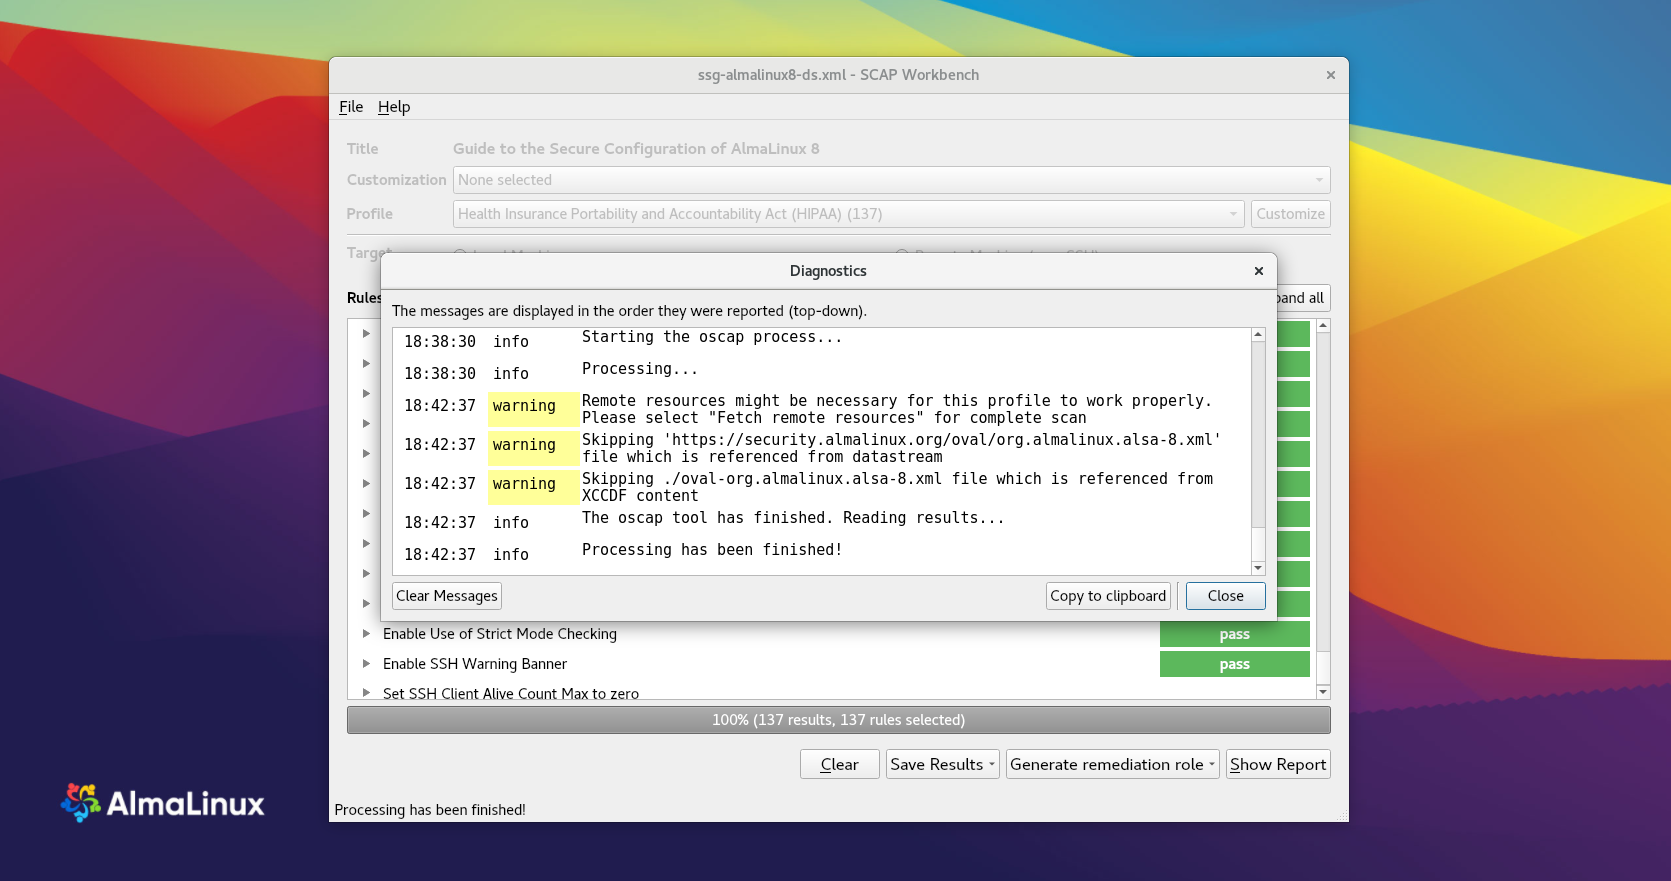Open the Save Results dropdown
This screenshot has height=881, width=1671.
point(942,765)
